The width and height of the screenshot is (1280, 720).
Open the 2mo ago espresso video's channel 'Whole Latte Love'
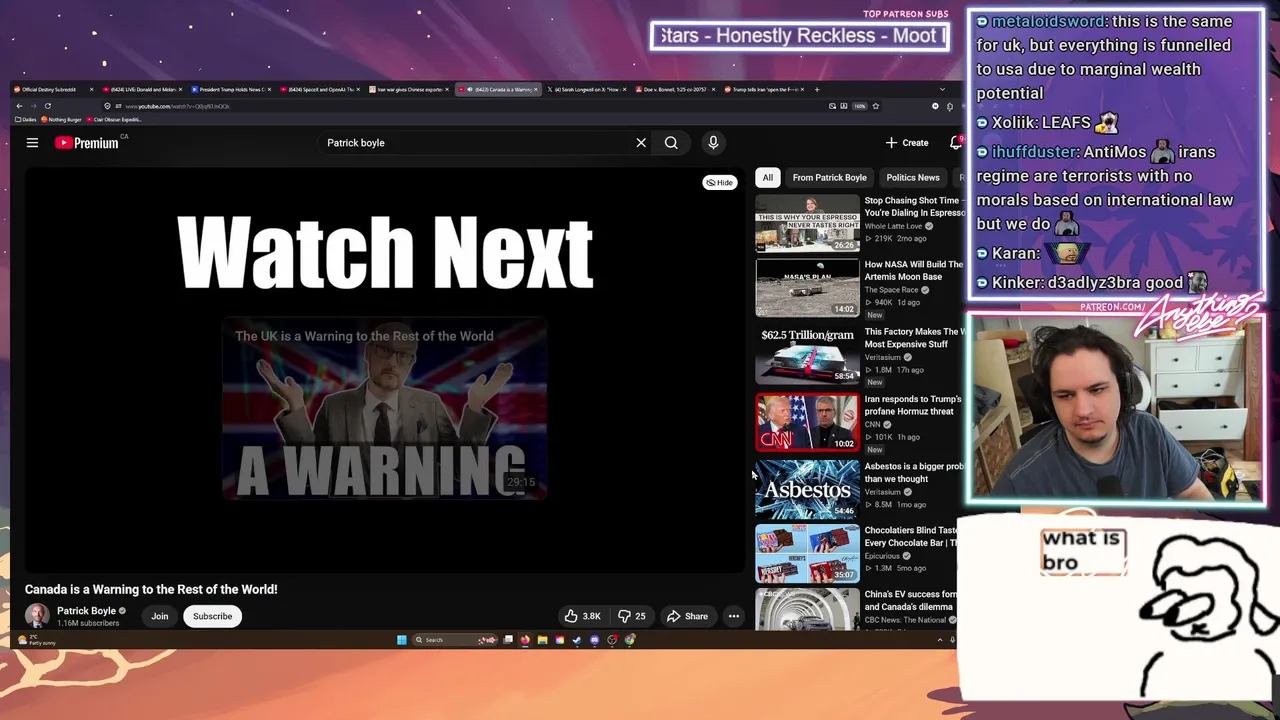click(893, 226)
